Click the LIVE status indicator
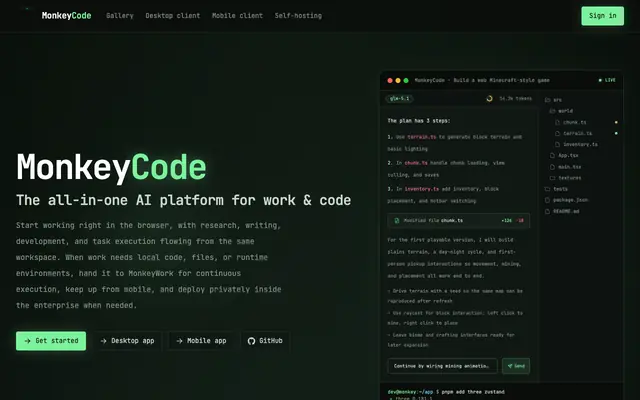640x400 pixels. [607, 80]
